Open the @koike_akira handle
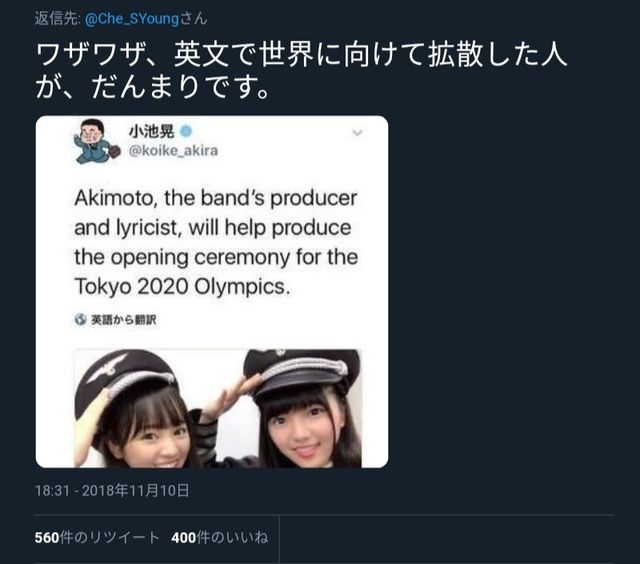This screenshot has width=640, height=564. [173, 151]
